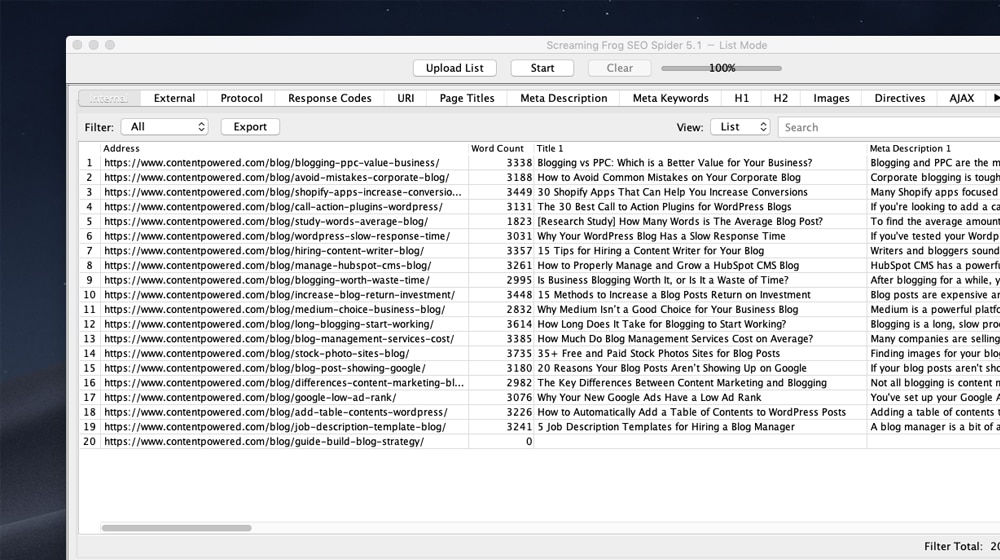Select the hiring-content-writer-blog URL

point(264,251)
